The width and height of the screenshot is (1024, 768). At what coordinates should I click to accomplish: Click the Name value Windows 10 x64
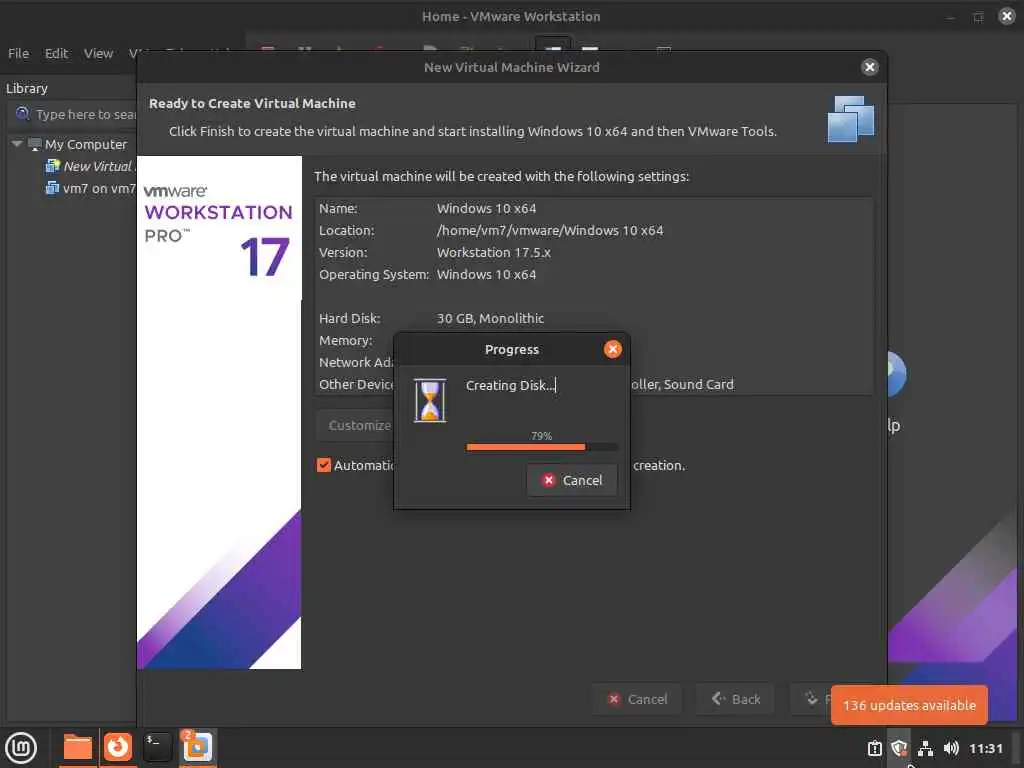click(486, 208)
